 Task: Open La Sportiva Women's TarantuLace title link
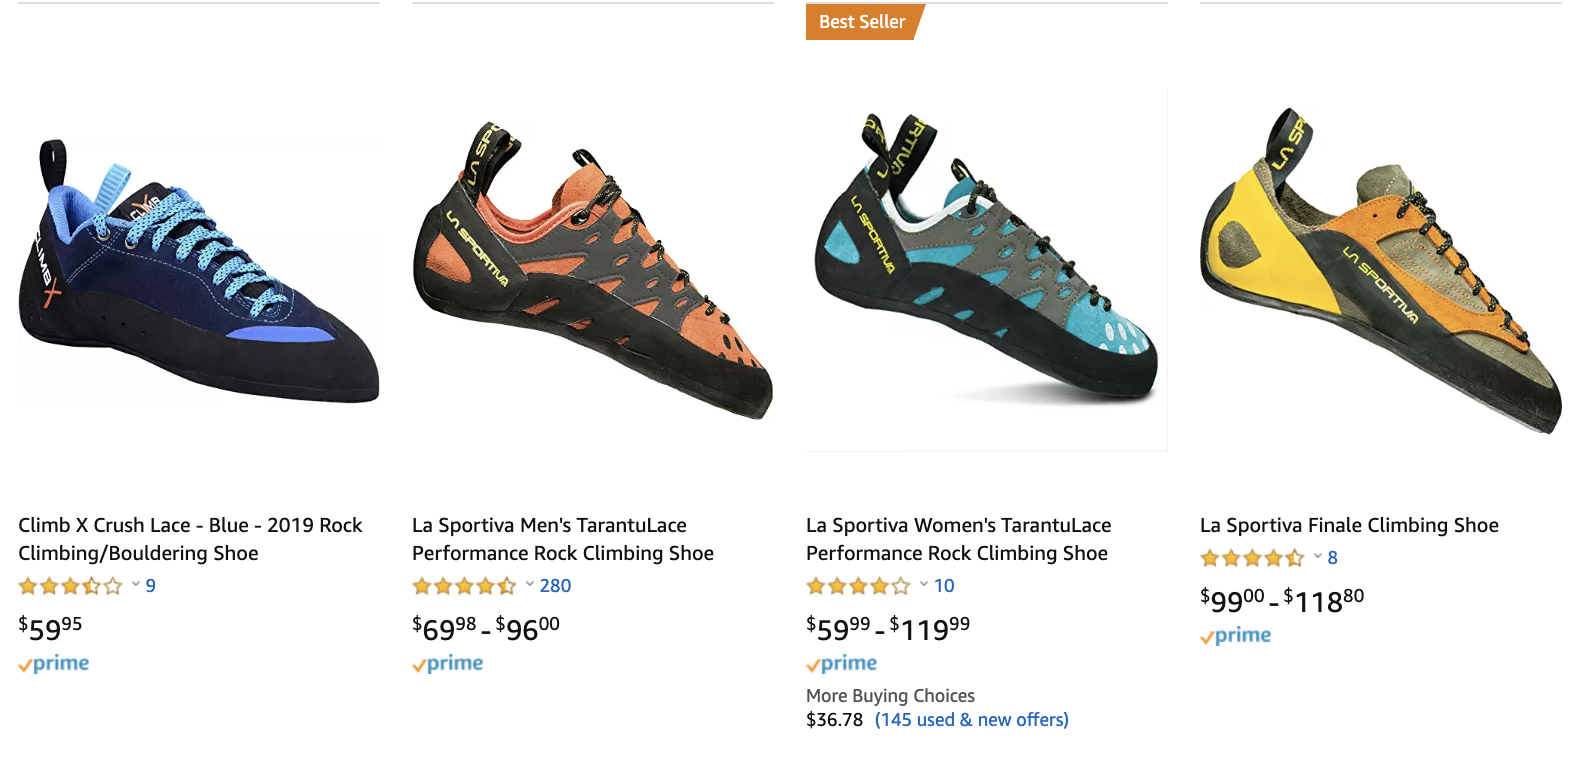(958, 539)
